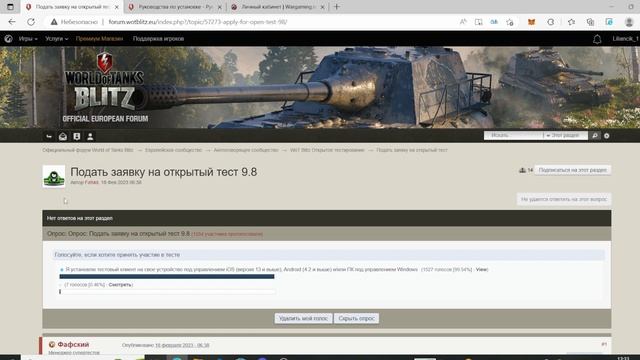
Task: Click the first poll option result bar
Action: coord(167,276)
